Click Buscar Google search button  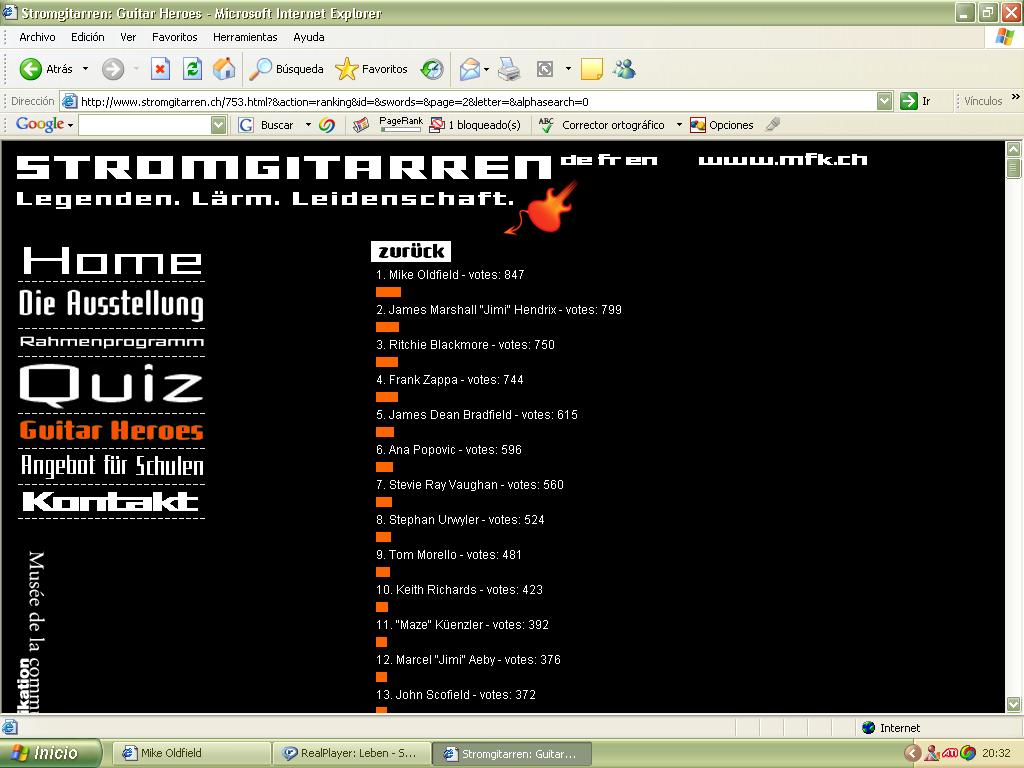266,125
